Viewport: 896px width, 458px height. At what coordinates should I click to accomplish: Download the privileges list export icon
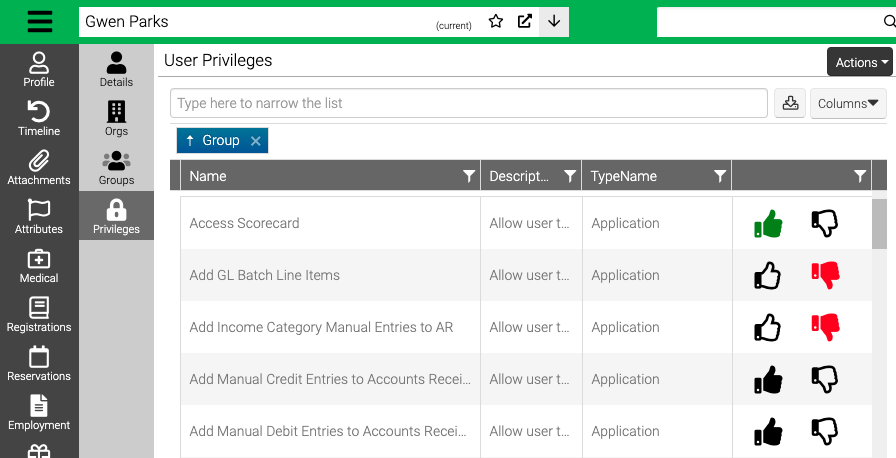790,103
